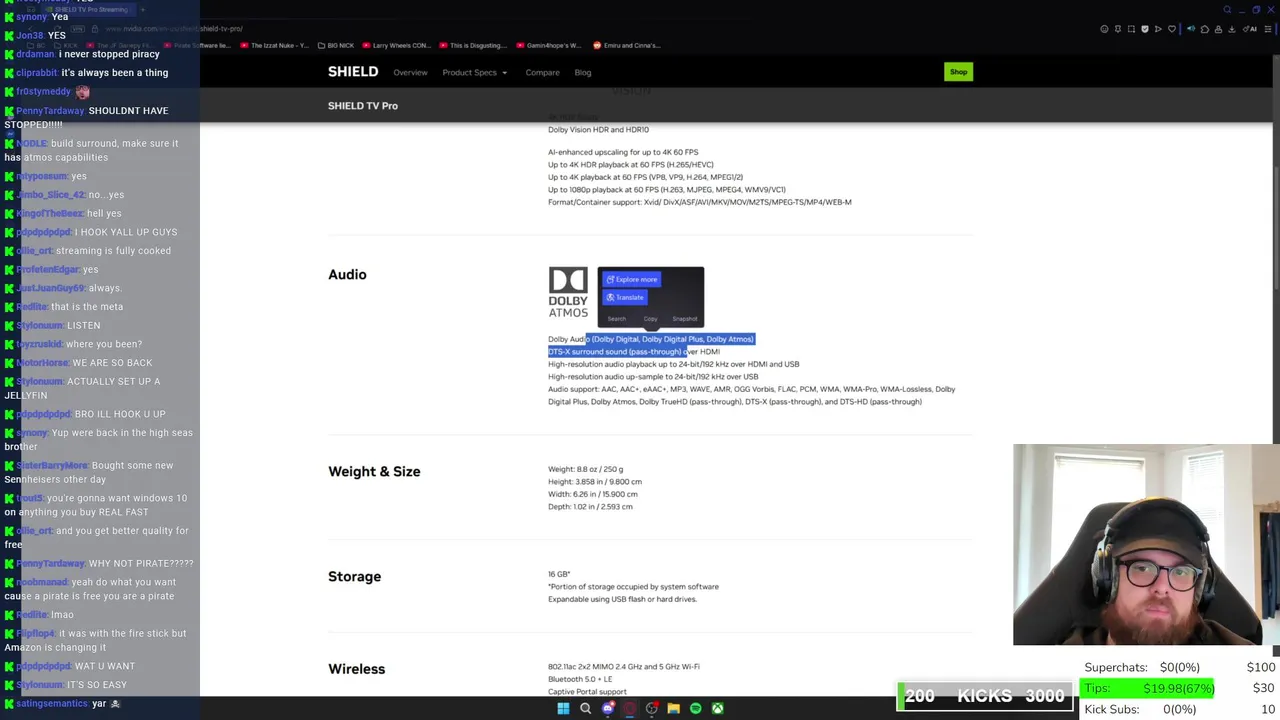Click Explore more in the selection popup
The image size is (1280, 720).
(632, 280)
